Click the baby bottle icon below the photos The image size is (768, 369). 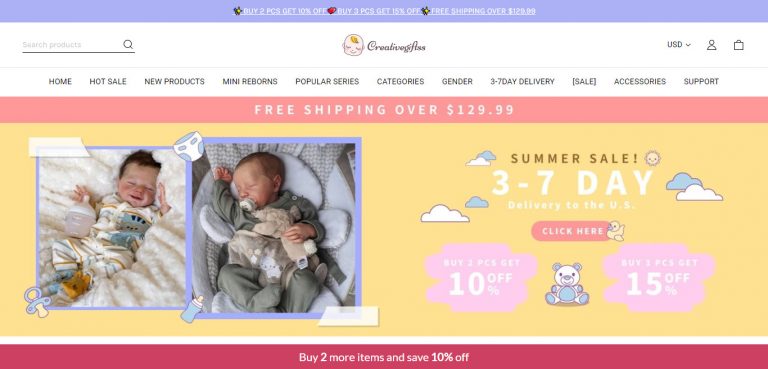(192, 309)
